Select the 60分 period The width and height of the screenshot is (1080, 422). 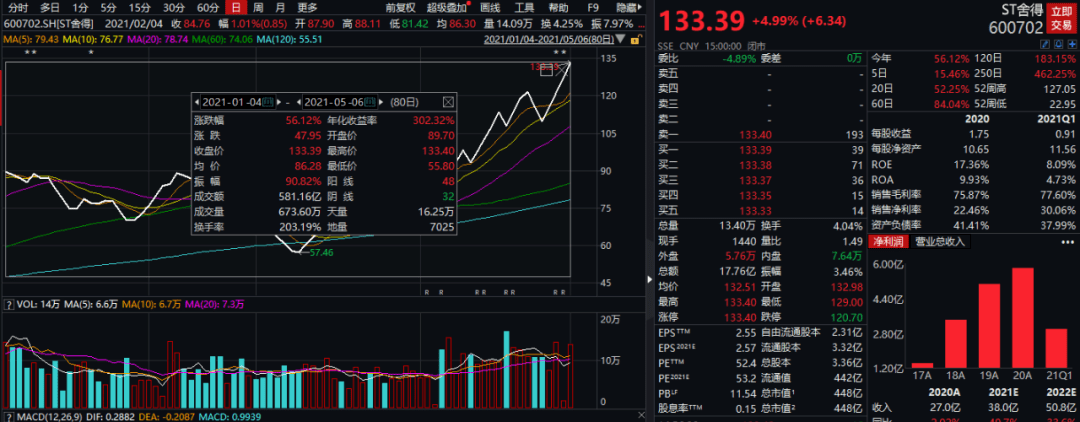tap(207, 8)
